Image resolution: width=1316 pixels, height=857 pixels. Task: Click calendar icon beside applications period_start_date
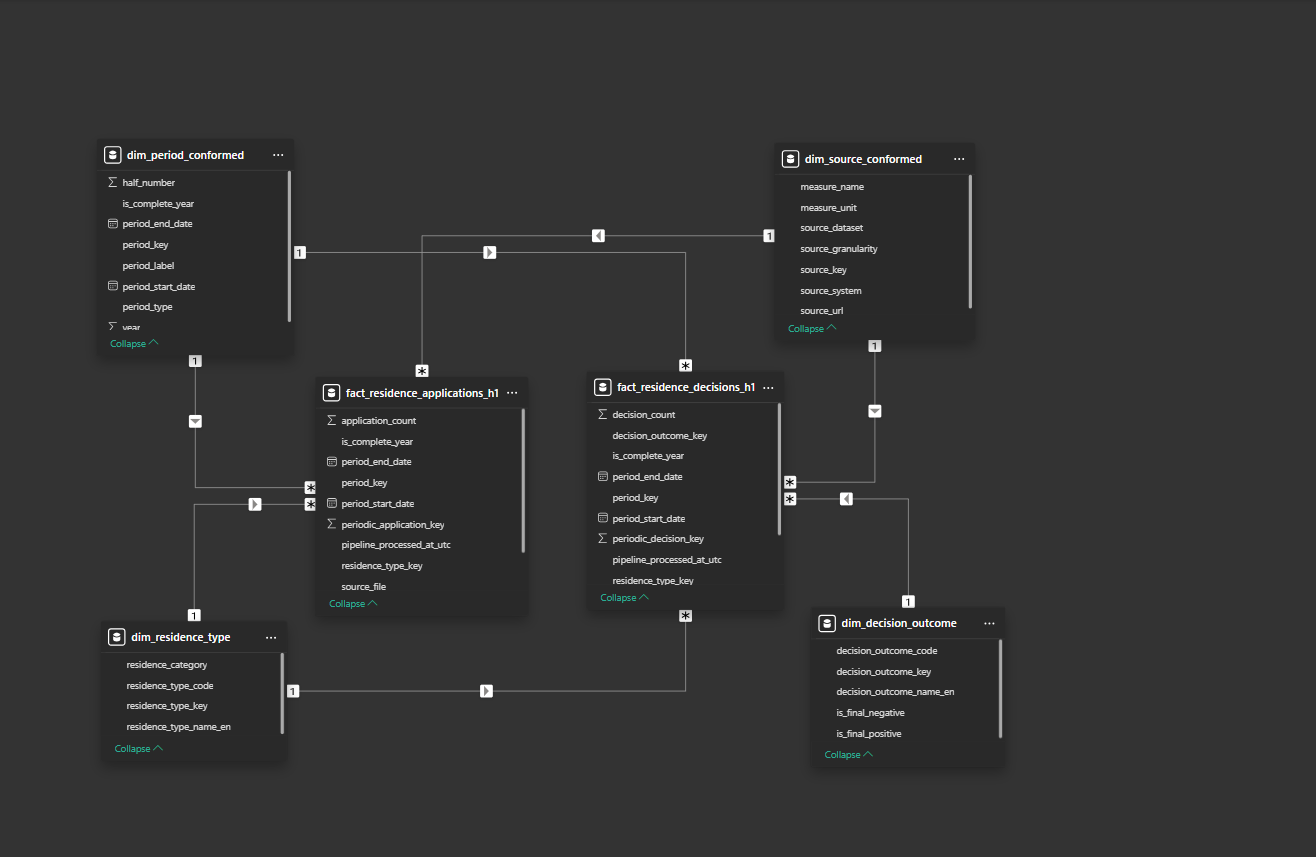tap(331, 503)
